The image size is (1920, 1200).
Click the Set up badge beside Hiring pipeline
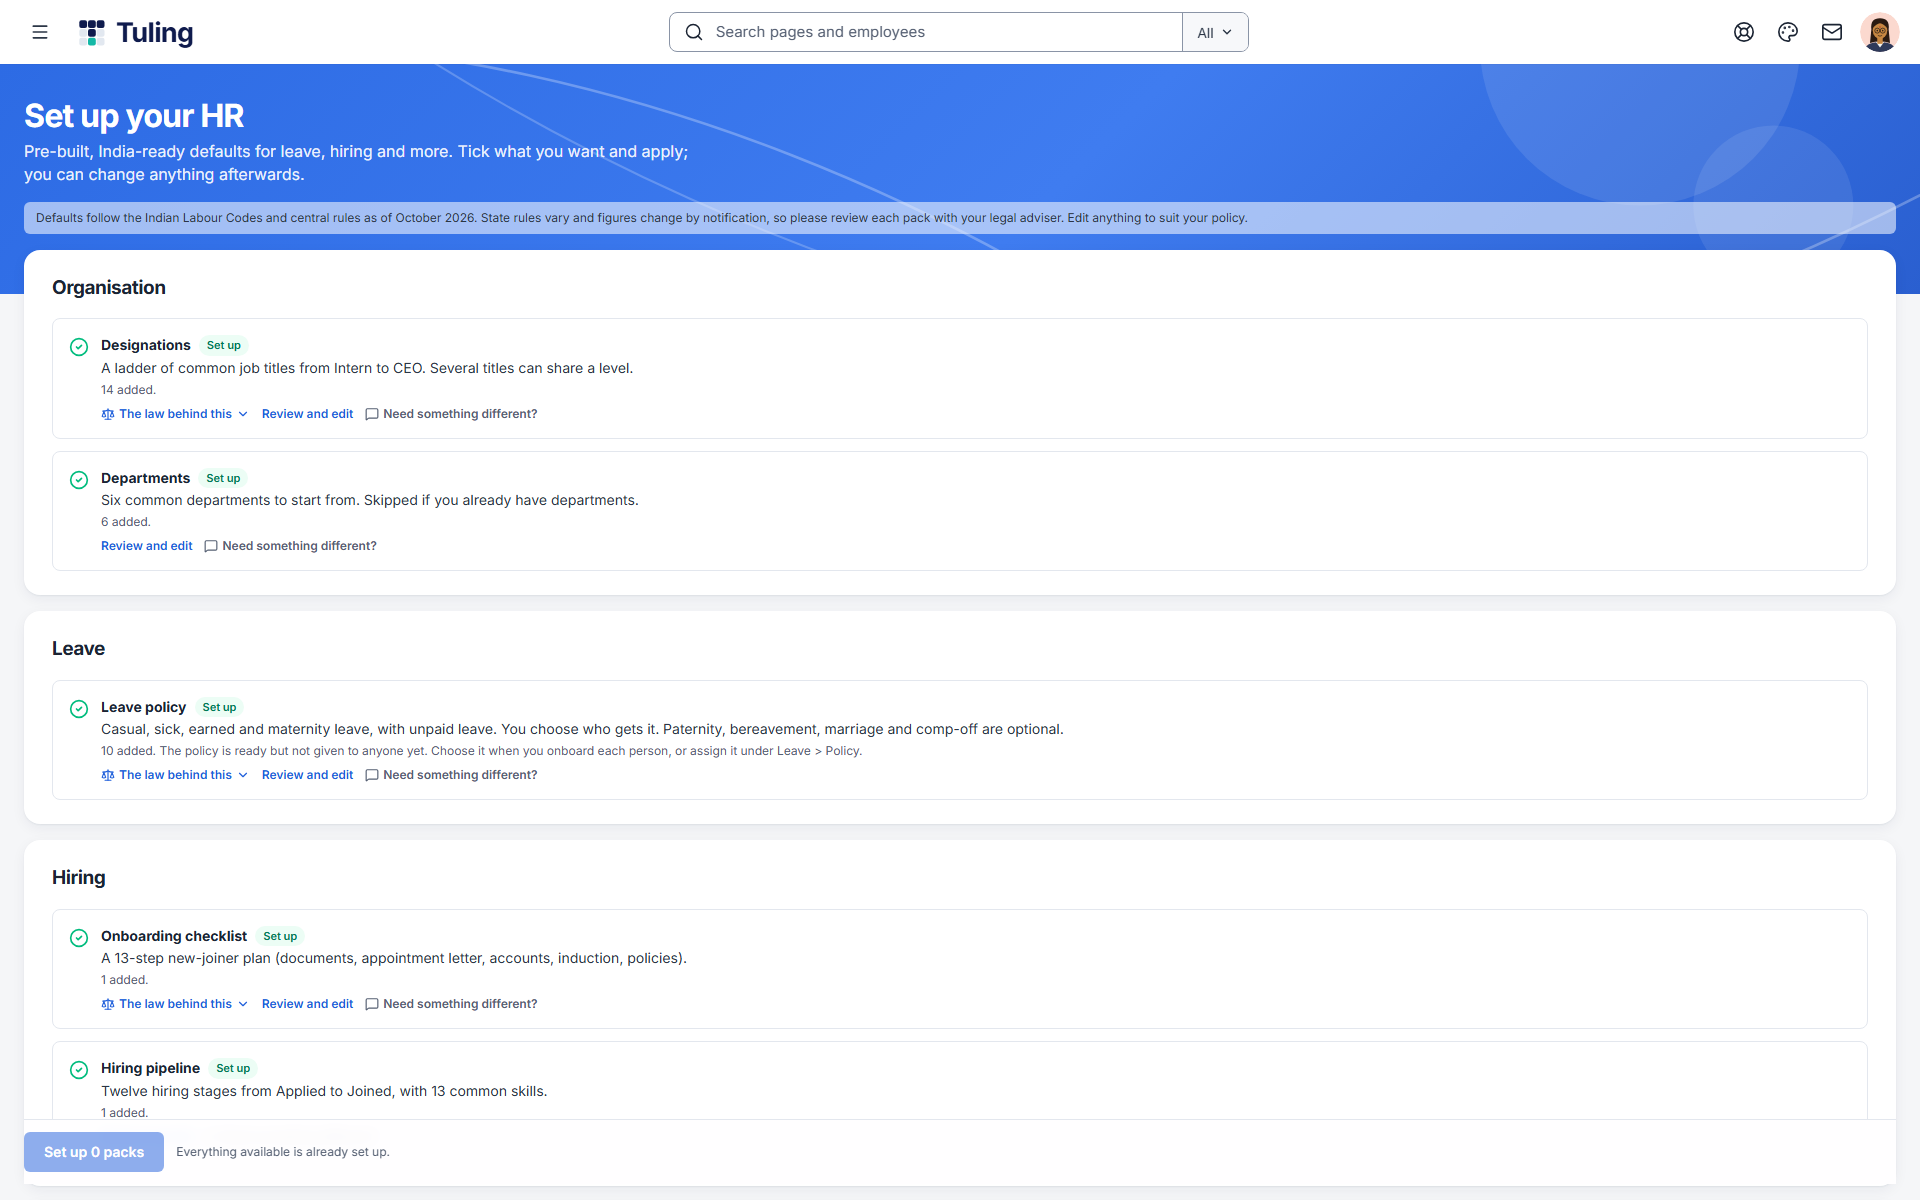(233, 1068)
